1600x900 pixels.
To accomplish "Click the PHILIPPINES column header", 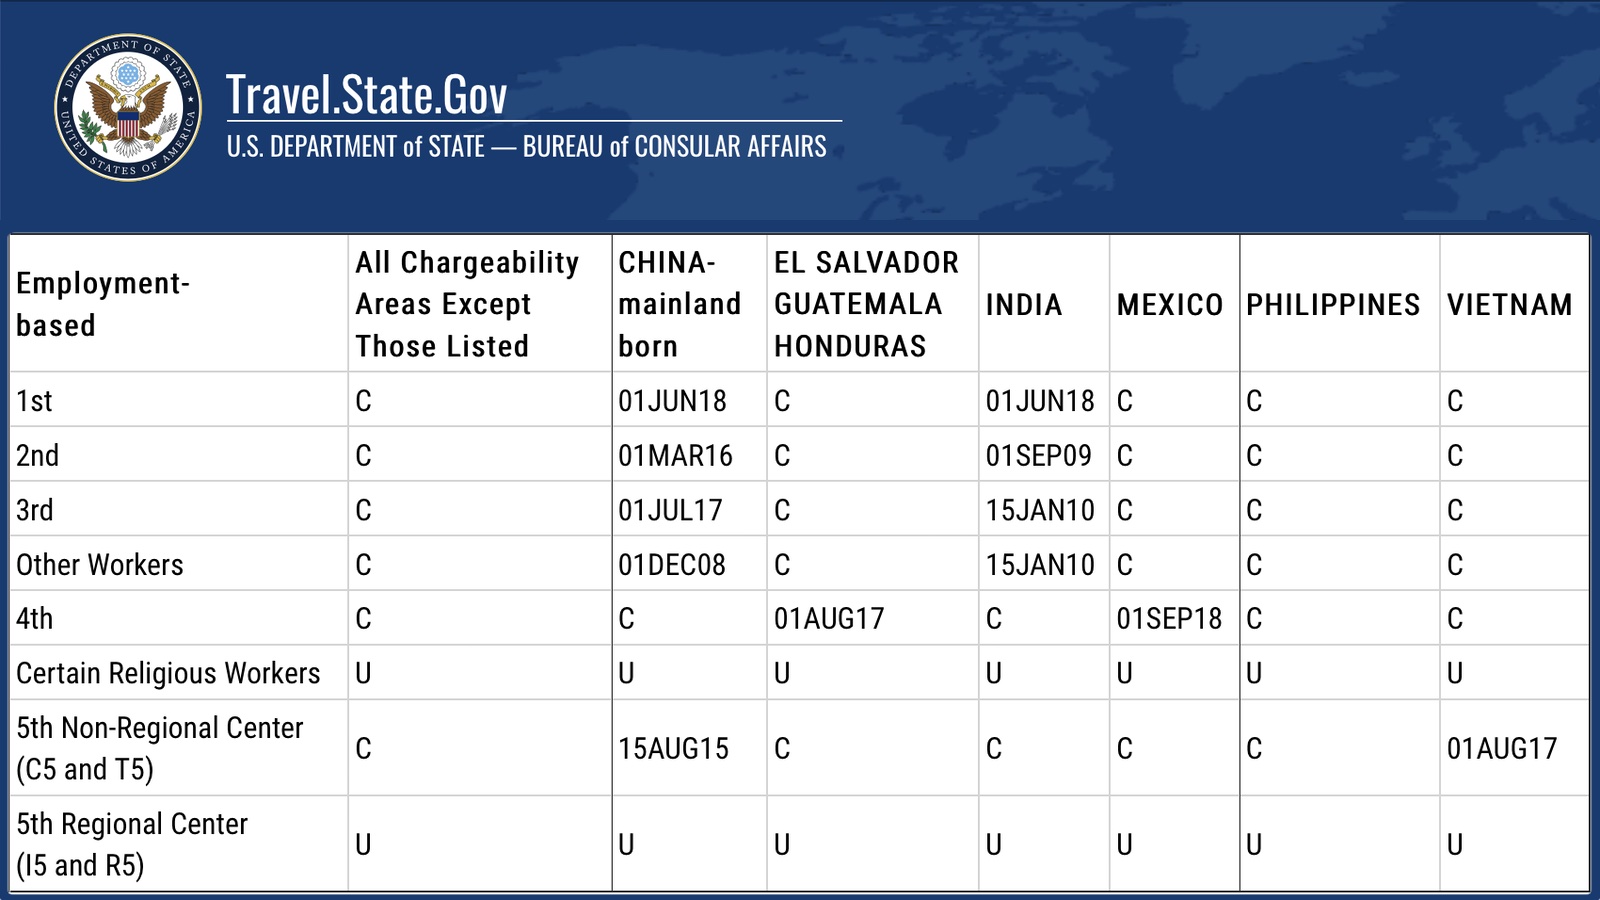I will [1333, 305].
